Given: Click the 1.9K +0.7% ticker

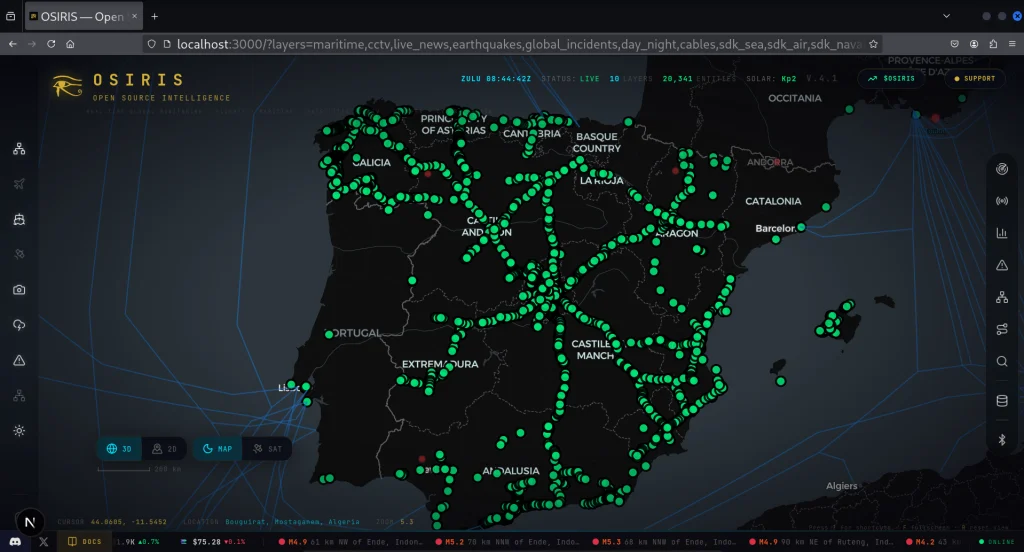Looking at the screenshot, I should [138, 542].
